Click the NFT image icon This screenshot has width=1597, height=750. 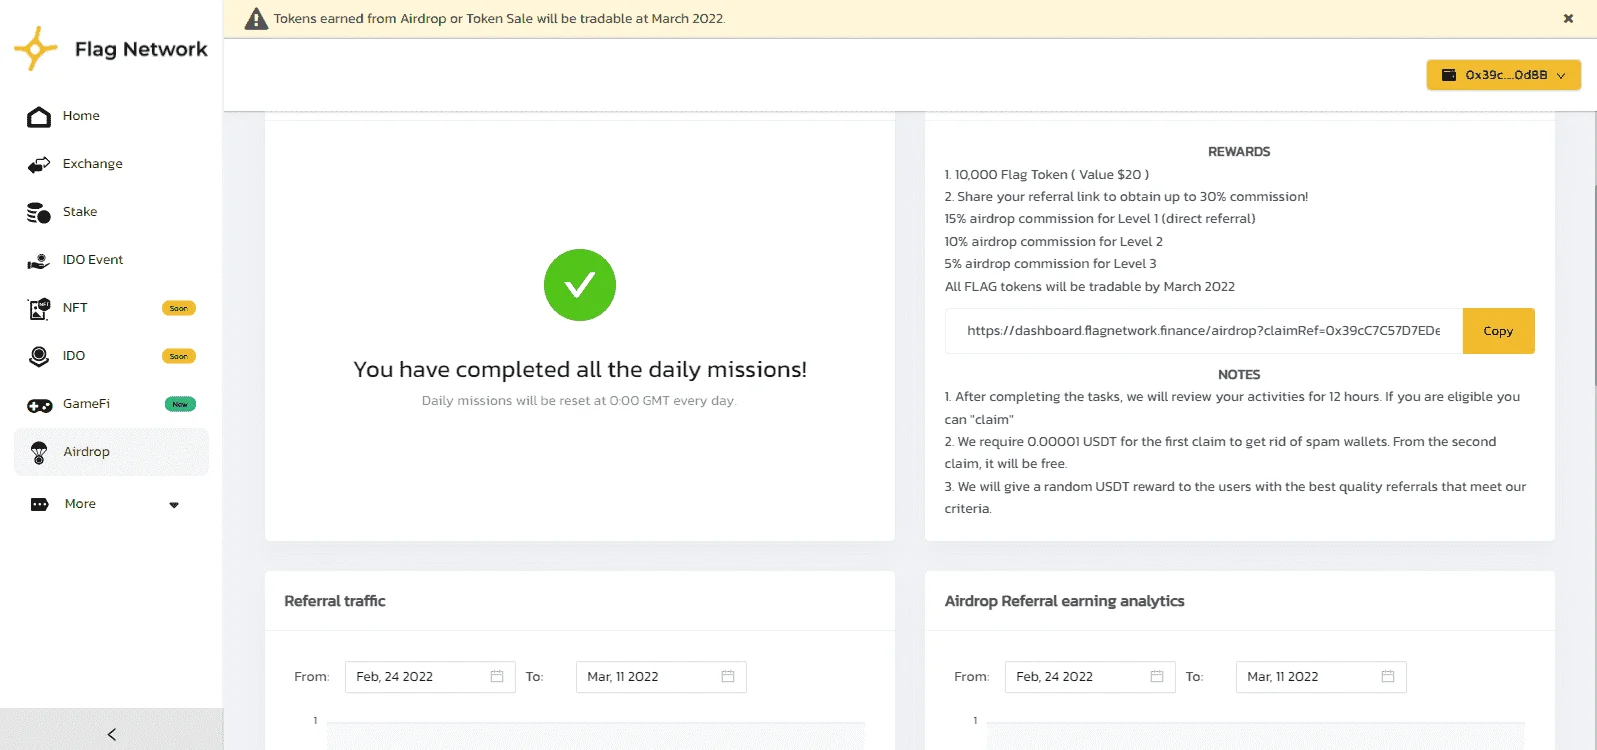click(39, 309)
